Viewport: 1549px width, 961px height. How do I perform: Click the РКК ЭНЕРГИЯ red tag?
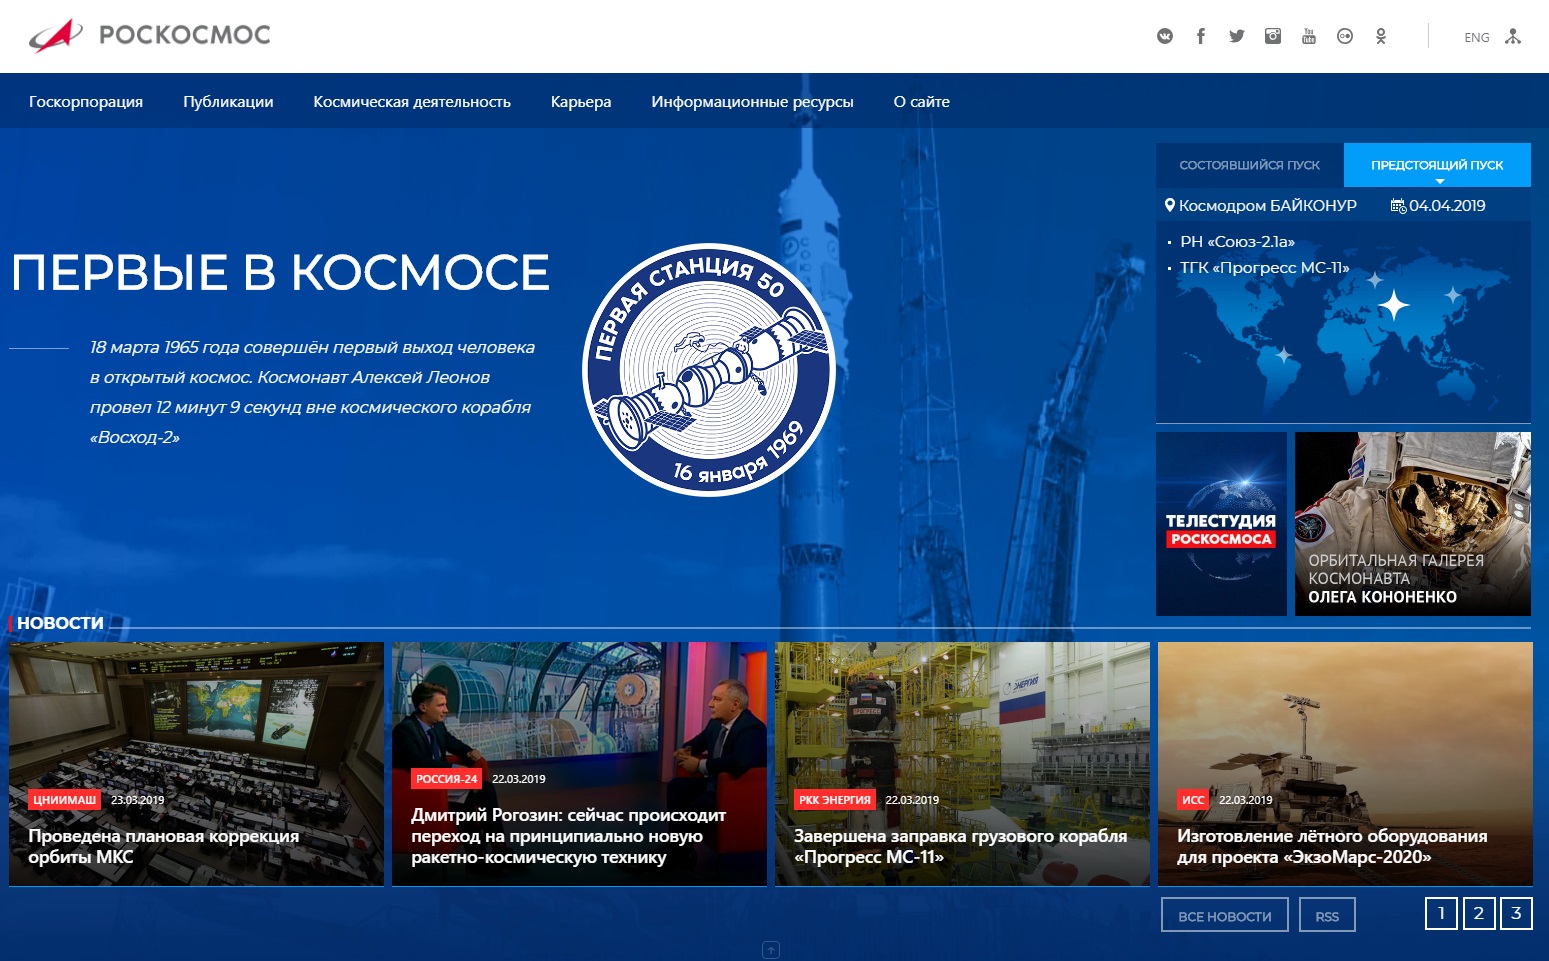click(x=835, y=800)
